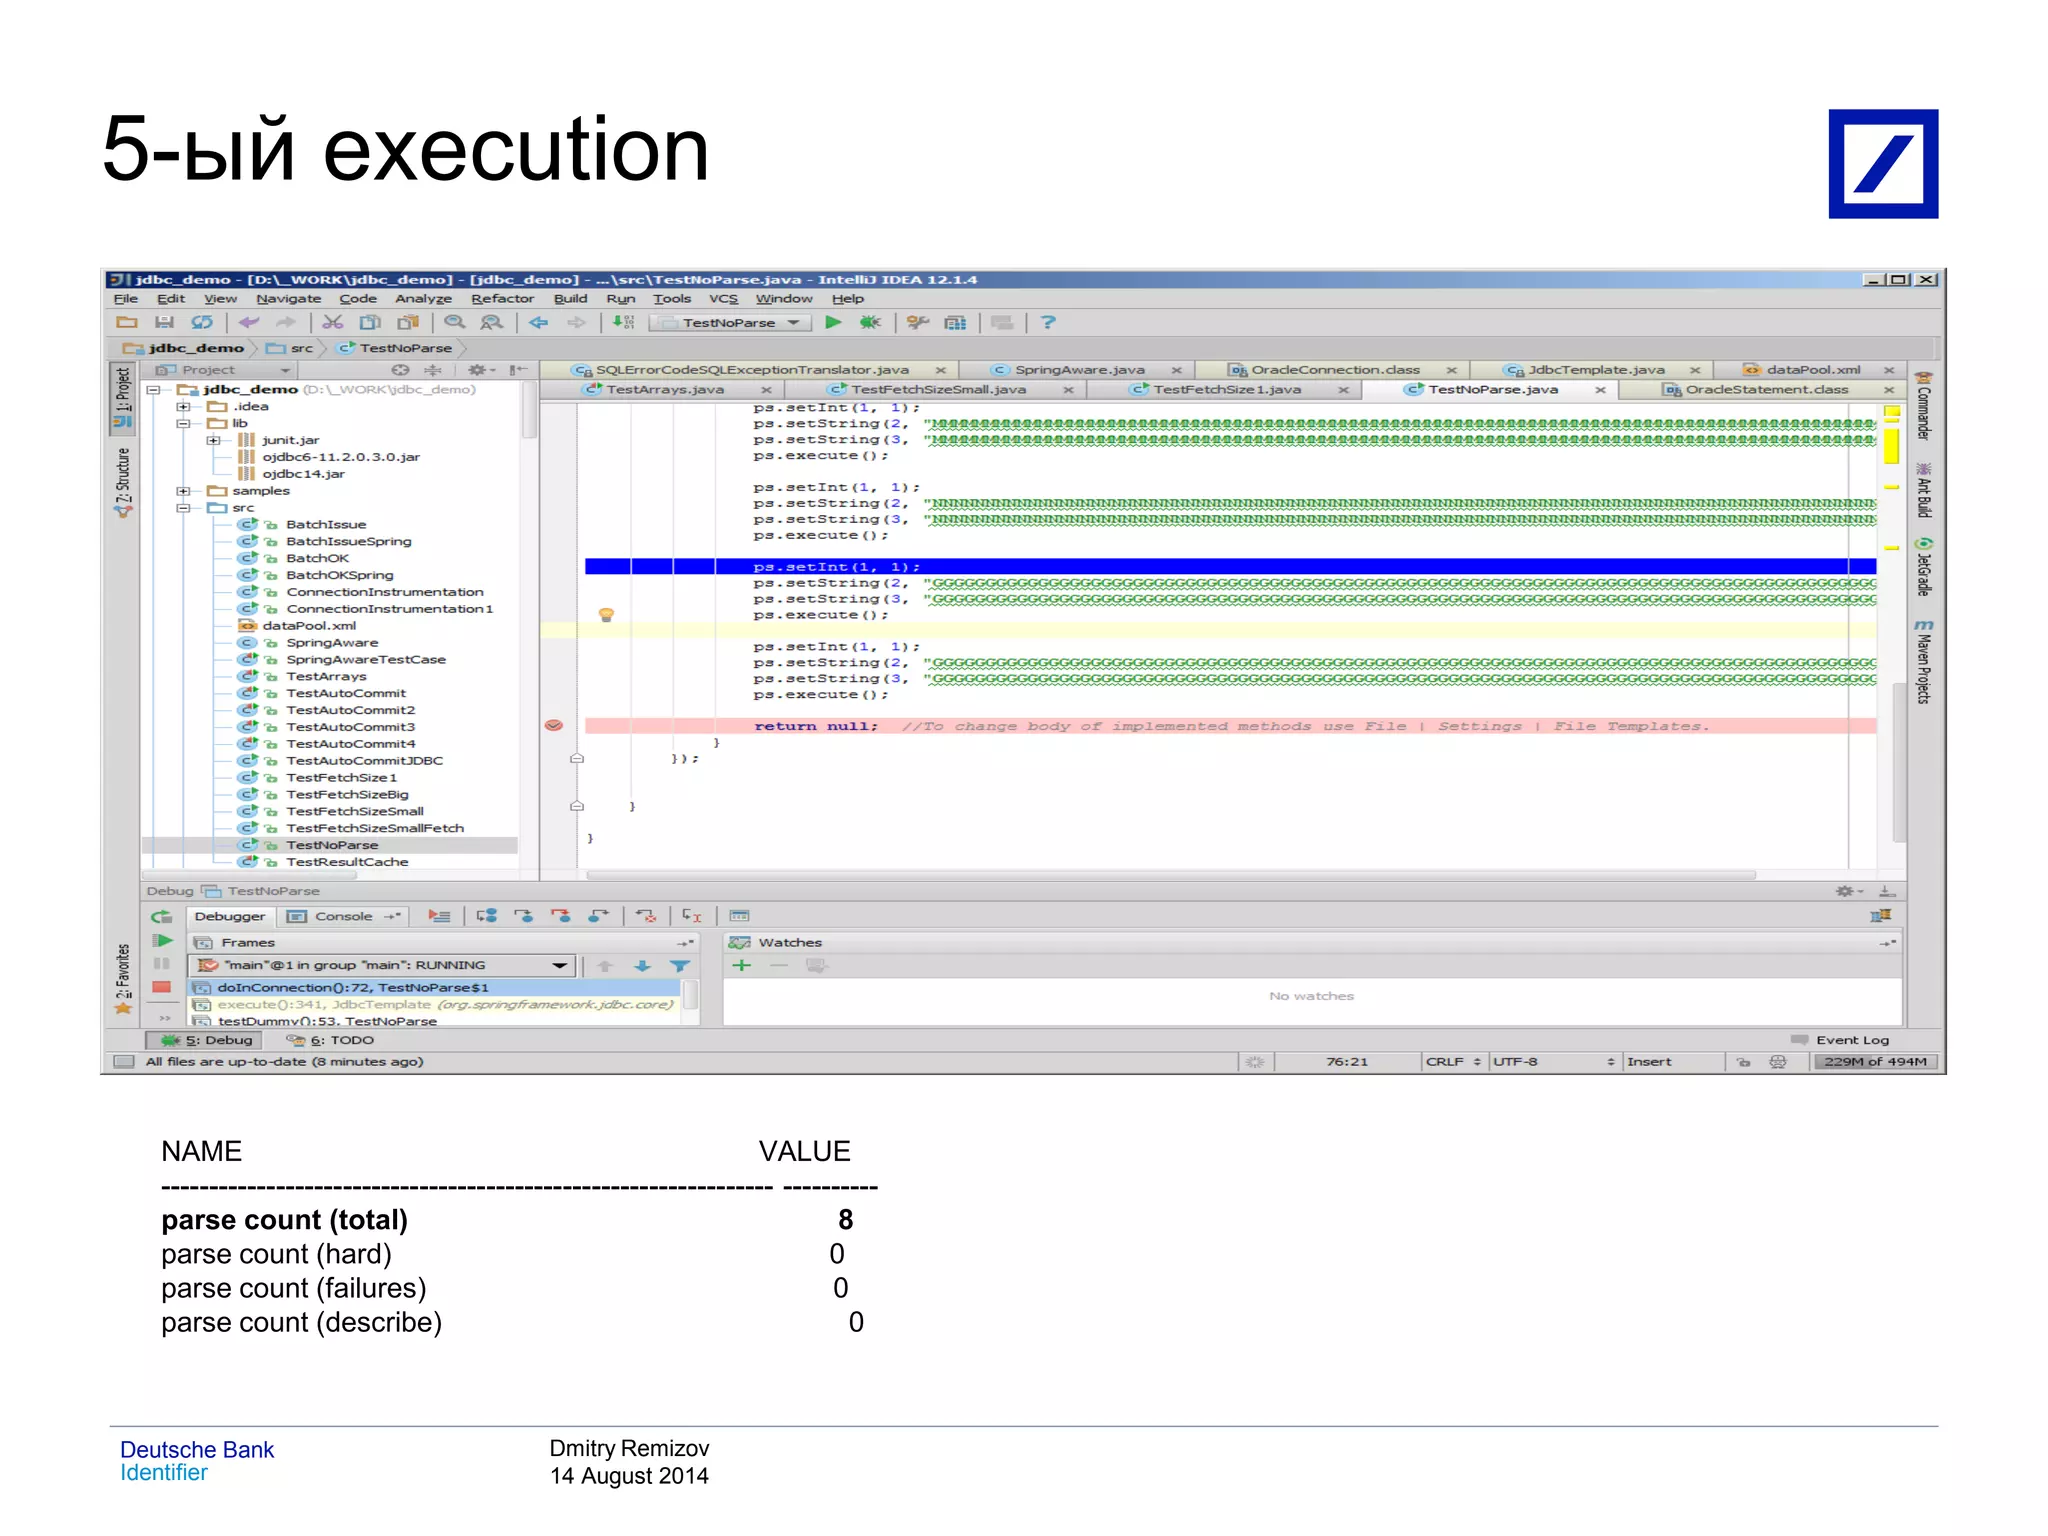Click the frames filter funnel icon
The height and width of the screenshot is (1536, 2048).
(680, 966)
